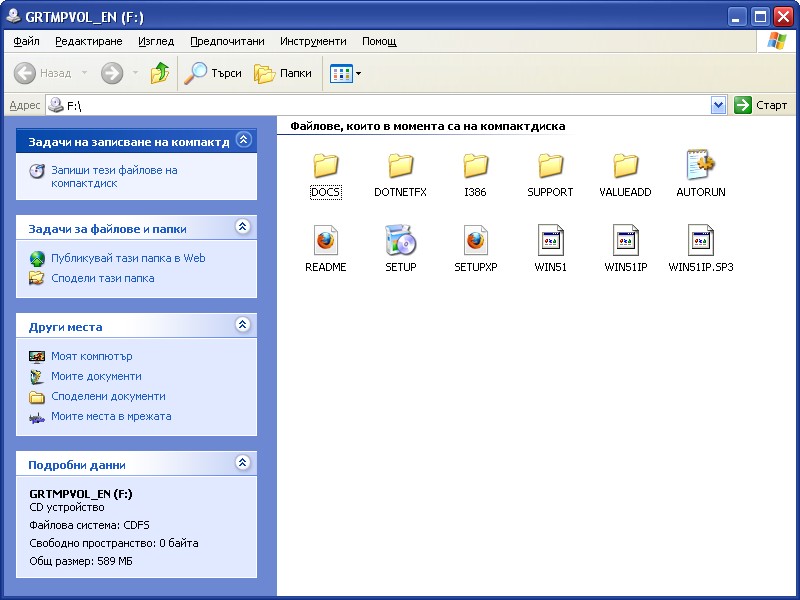Image resolution: width=800 pixels, height=600 pixels.
Task: Collapse the CD writing tasks panel
Action: click(x=243, y=139)
